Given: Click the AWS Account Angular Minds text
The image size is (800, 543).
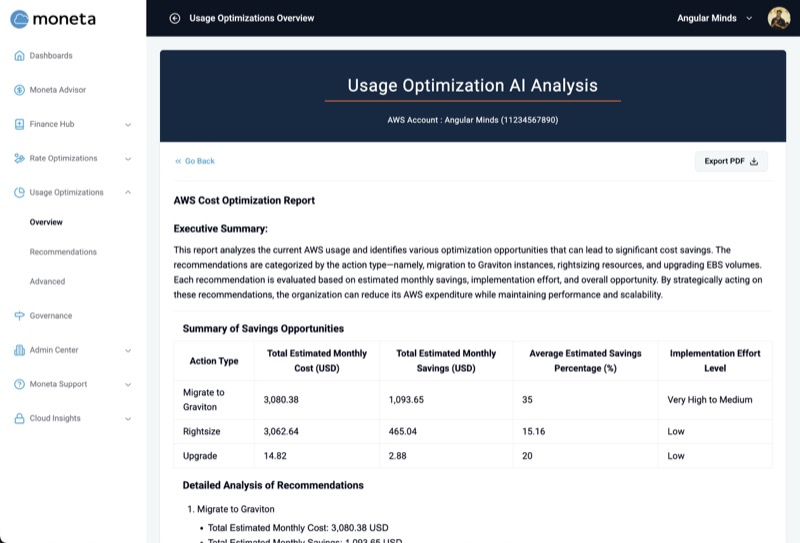Looking at the screenshot, I should coord(472,120).
